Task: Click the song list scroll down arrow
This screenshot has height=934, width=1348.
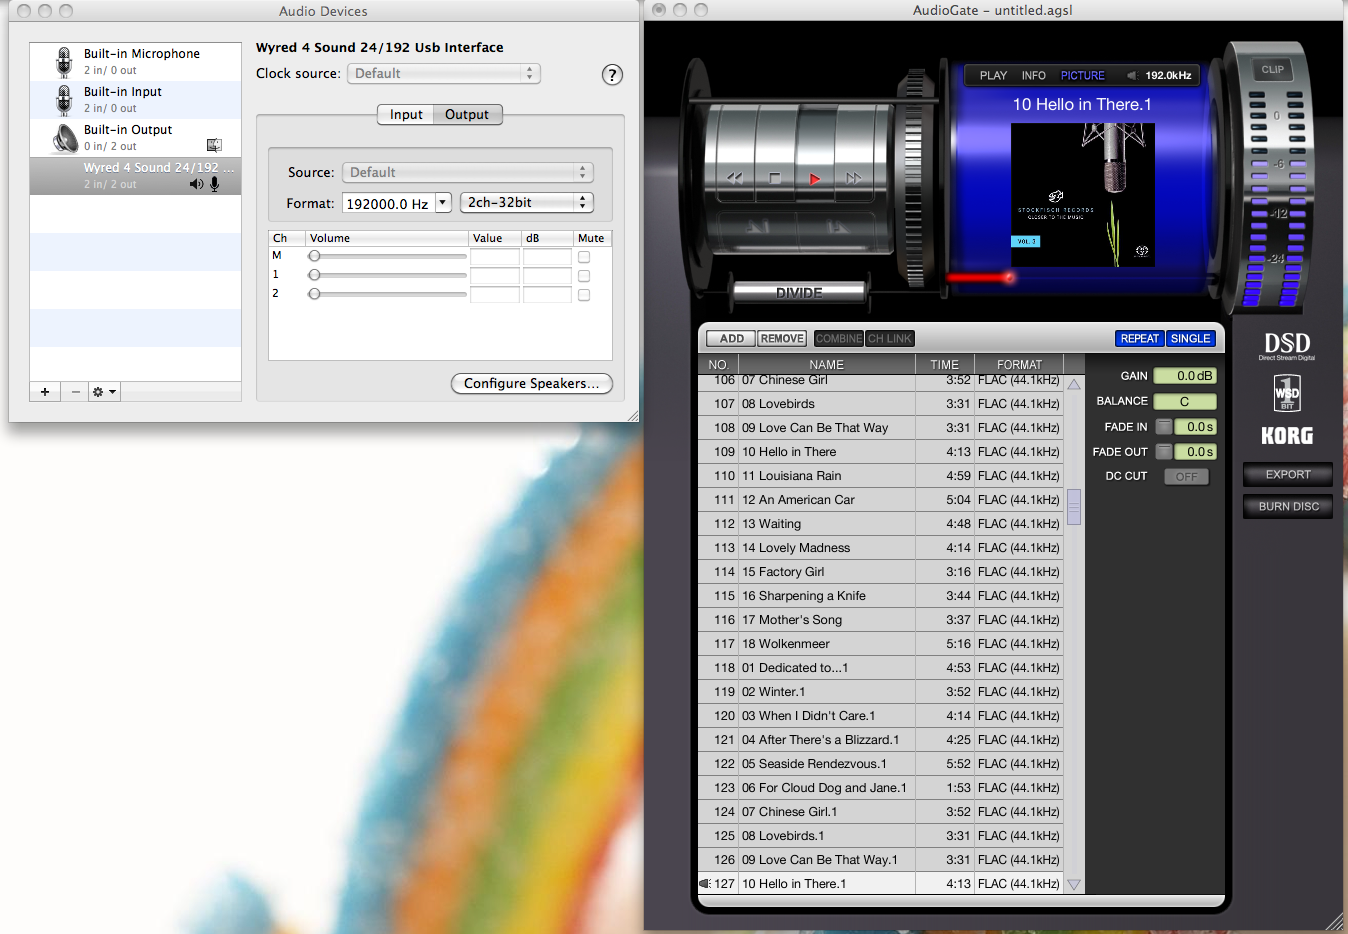Action: pyautogui.click(x=1074, y=884)
